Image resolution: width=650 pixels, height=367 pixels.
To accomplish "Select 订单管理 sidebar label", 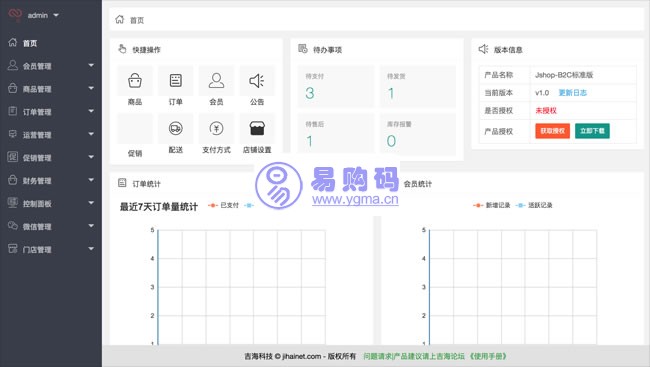I will click(37, 112).
